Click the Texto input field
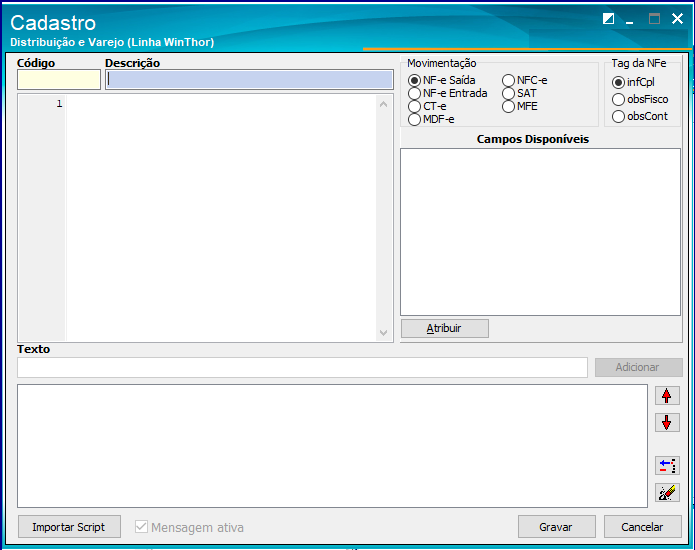The width and height of the screenshot is (695, 550). click(x=302, y=367)
